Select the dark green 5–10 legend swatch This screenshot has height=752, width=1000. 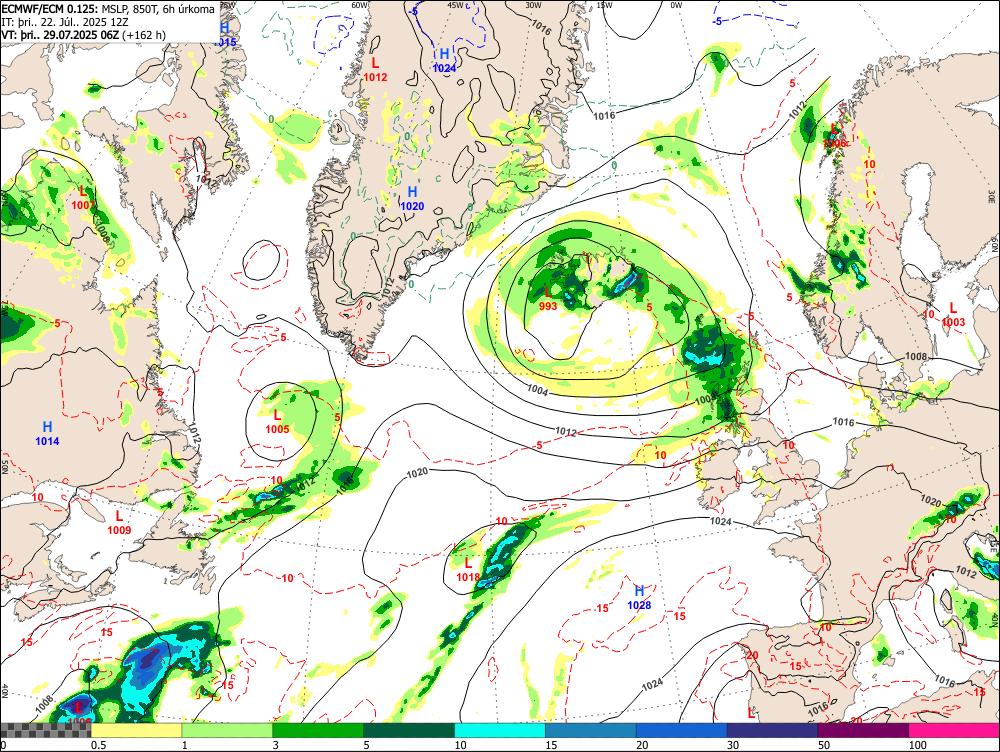409,731
